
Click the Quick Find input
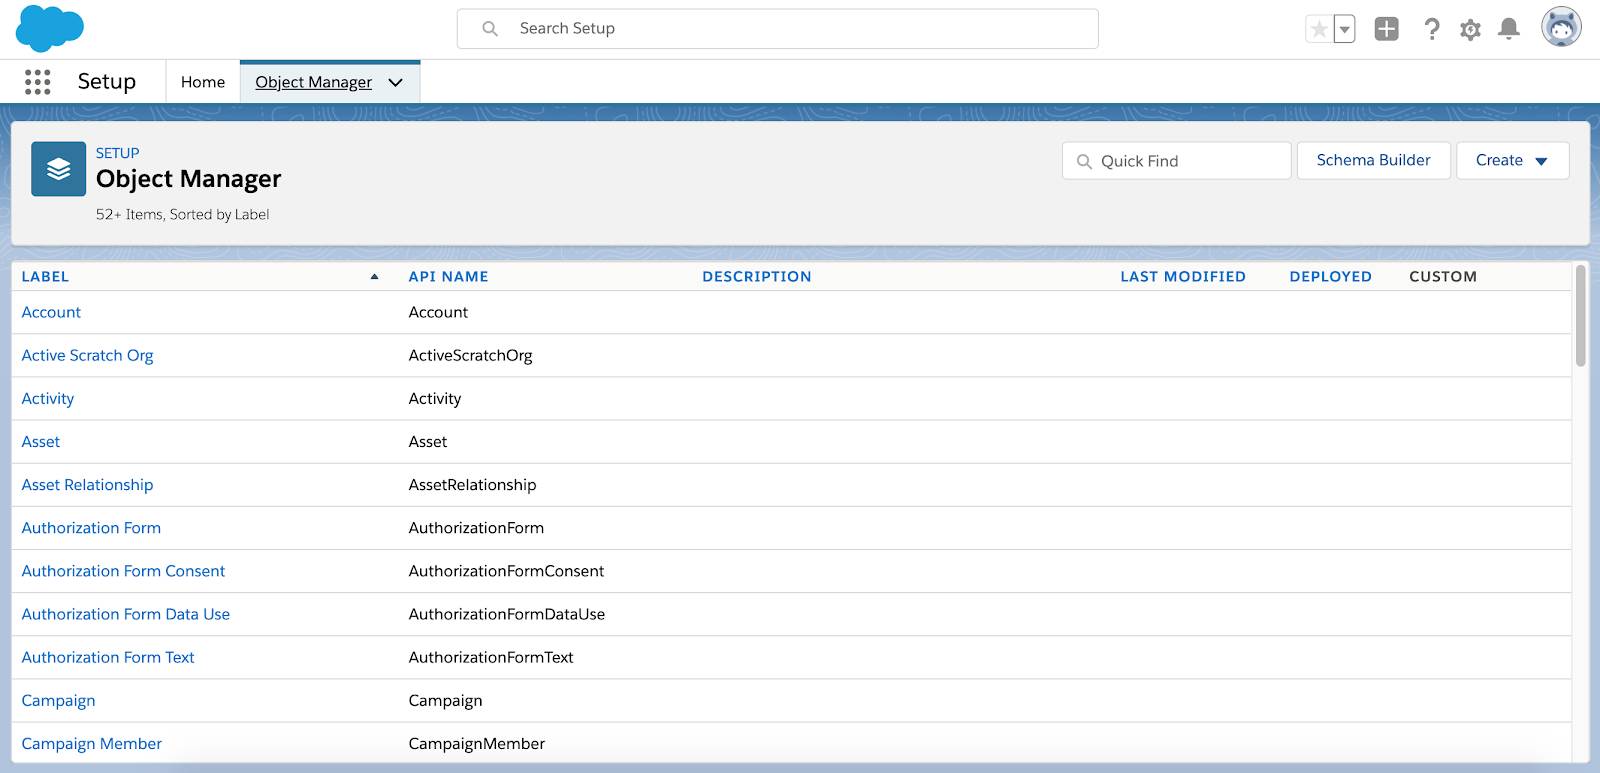(x=1176, y=161)
